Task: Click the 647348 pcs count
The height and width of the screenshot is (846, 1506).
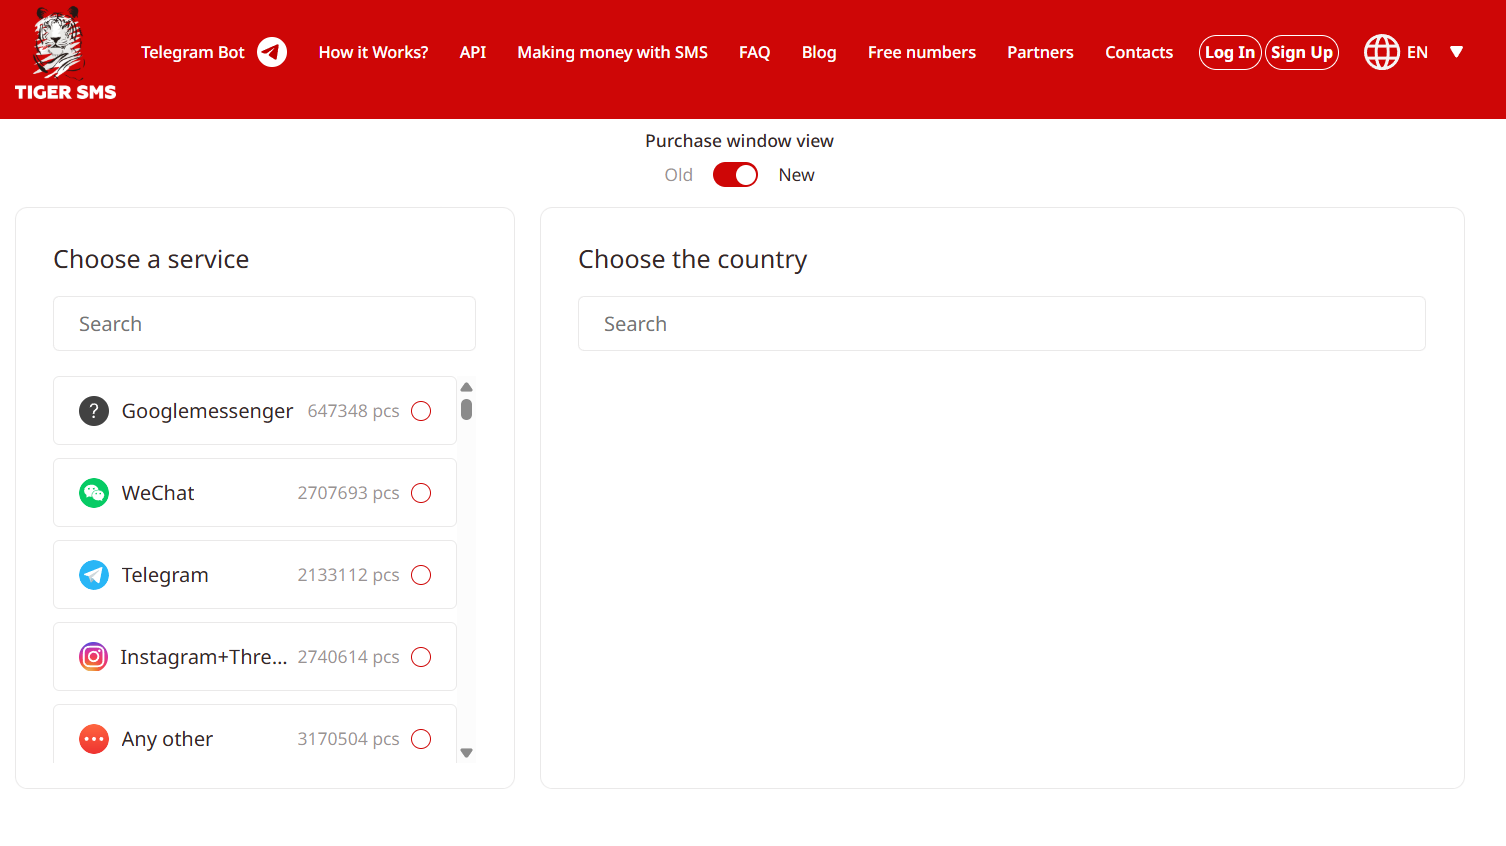Action: click(x=353, y=411)
